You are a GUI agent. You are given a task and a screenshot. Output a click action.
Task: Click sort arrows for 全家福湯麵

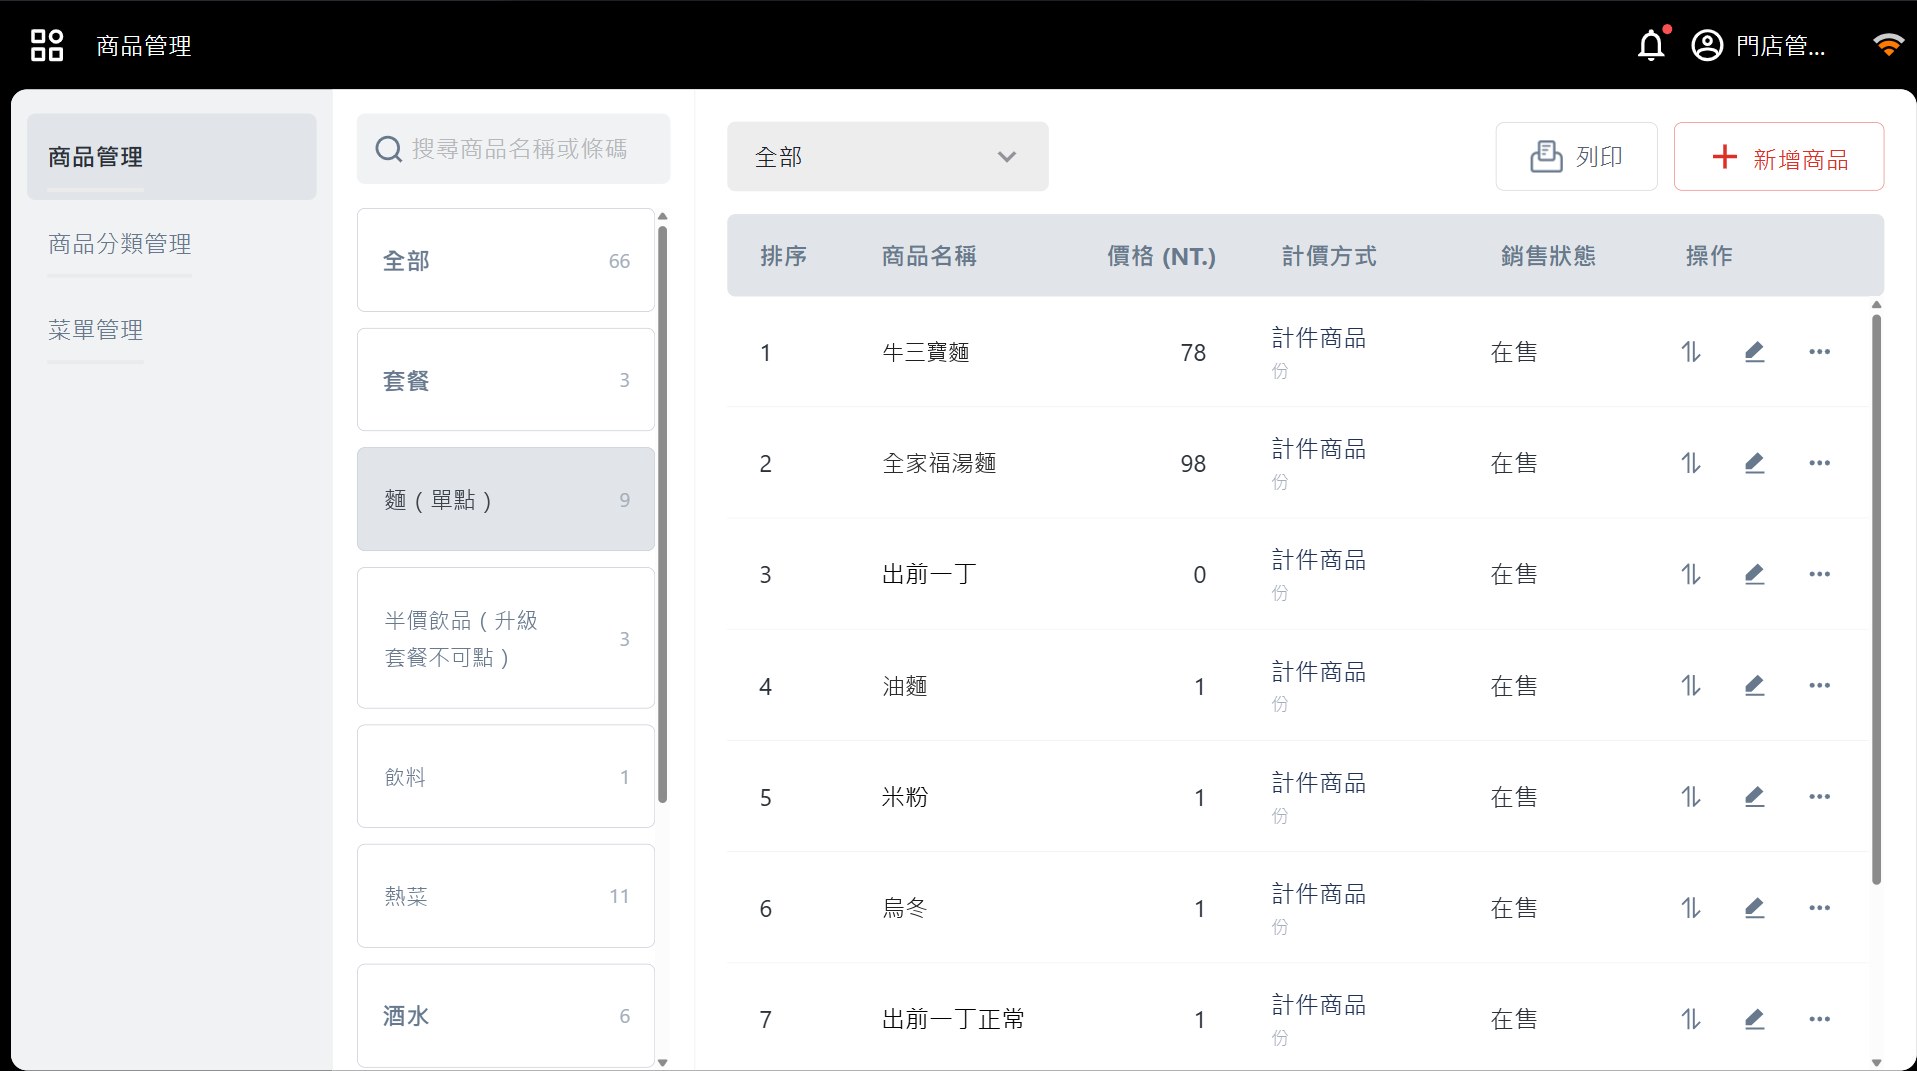(1690, 463)
